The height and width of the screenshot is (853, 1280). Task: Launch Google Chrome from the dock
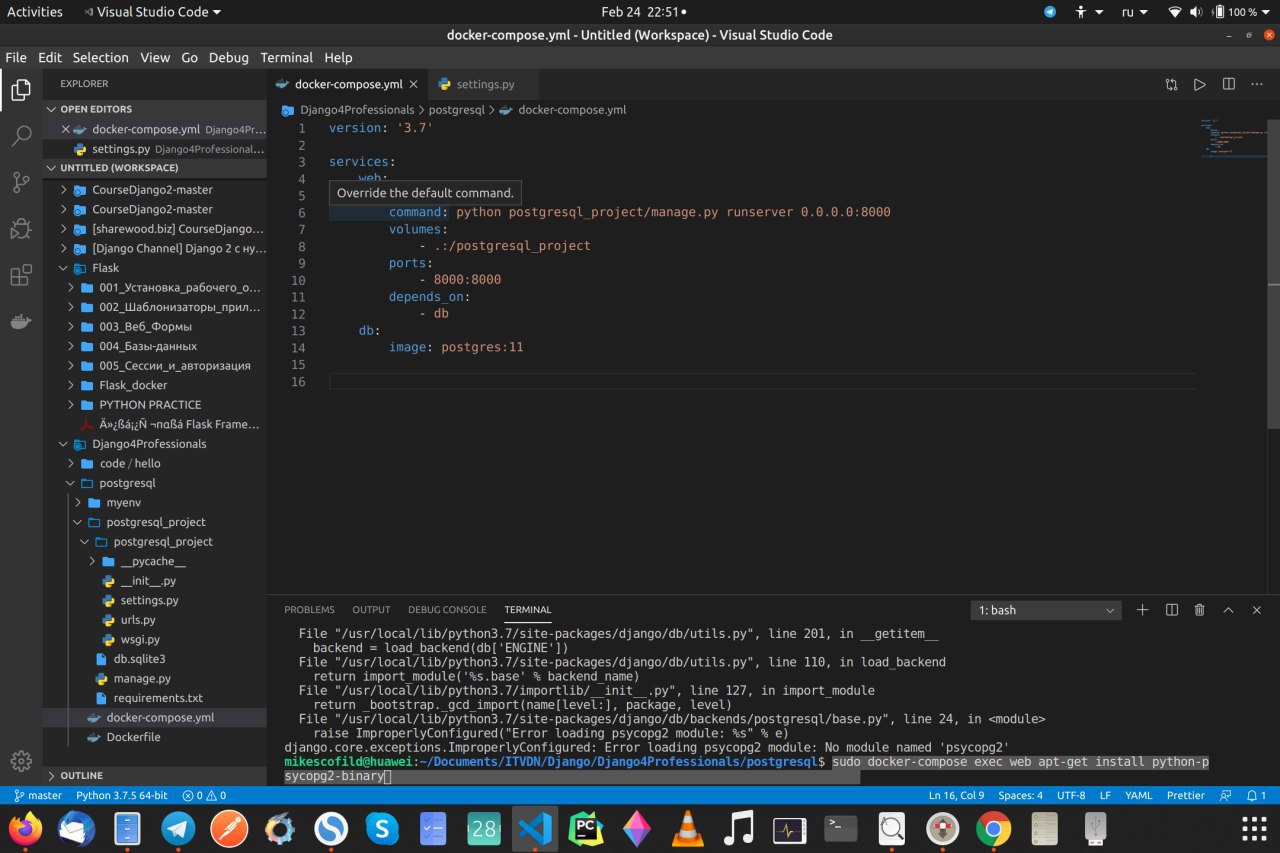993,829
